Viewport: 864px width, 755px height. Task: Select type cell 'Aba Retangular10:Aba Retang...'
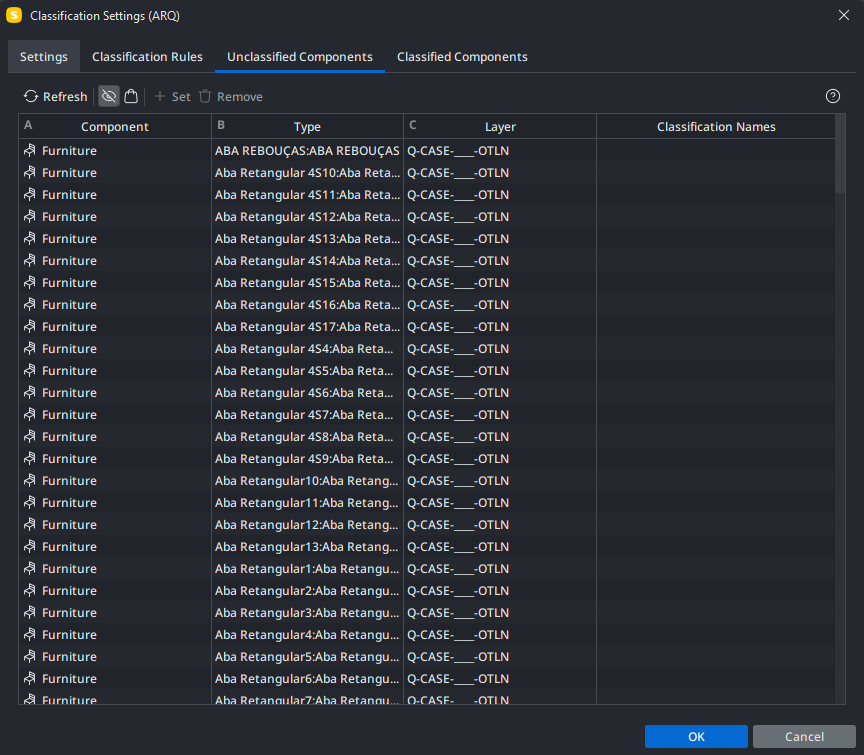coord(307,481)
